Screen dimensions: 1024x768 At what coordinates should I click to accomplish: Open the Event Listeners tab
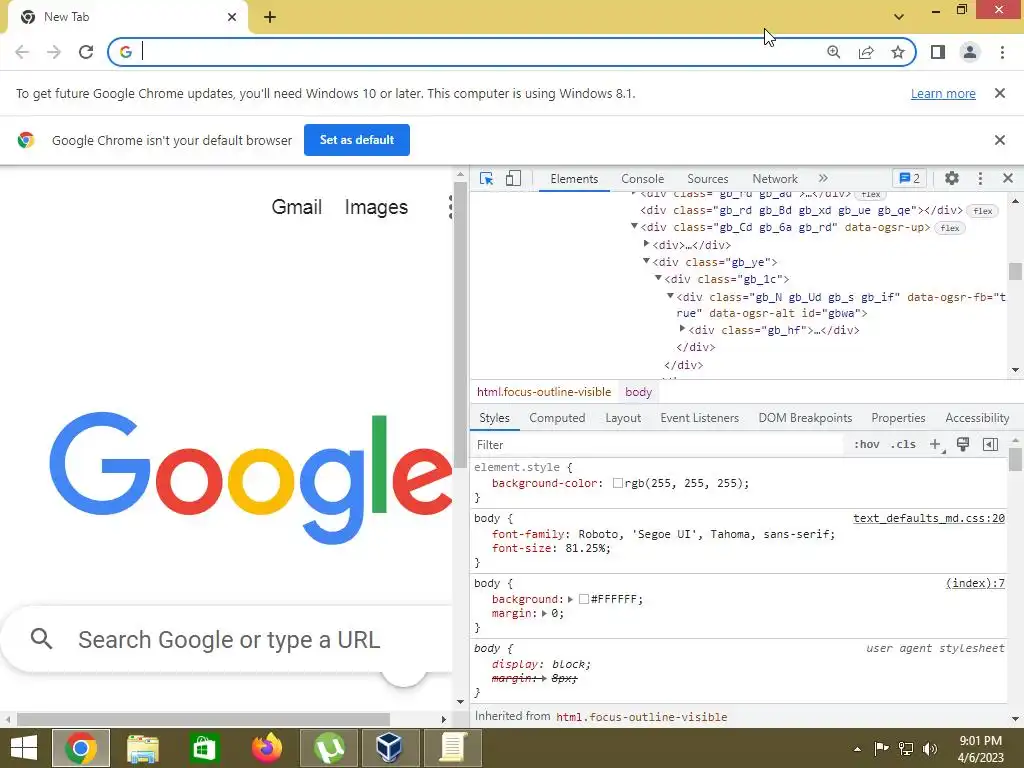click(699, 418)
